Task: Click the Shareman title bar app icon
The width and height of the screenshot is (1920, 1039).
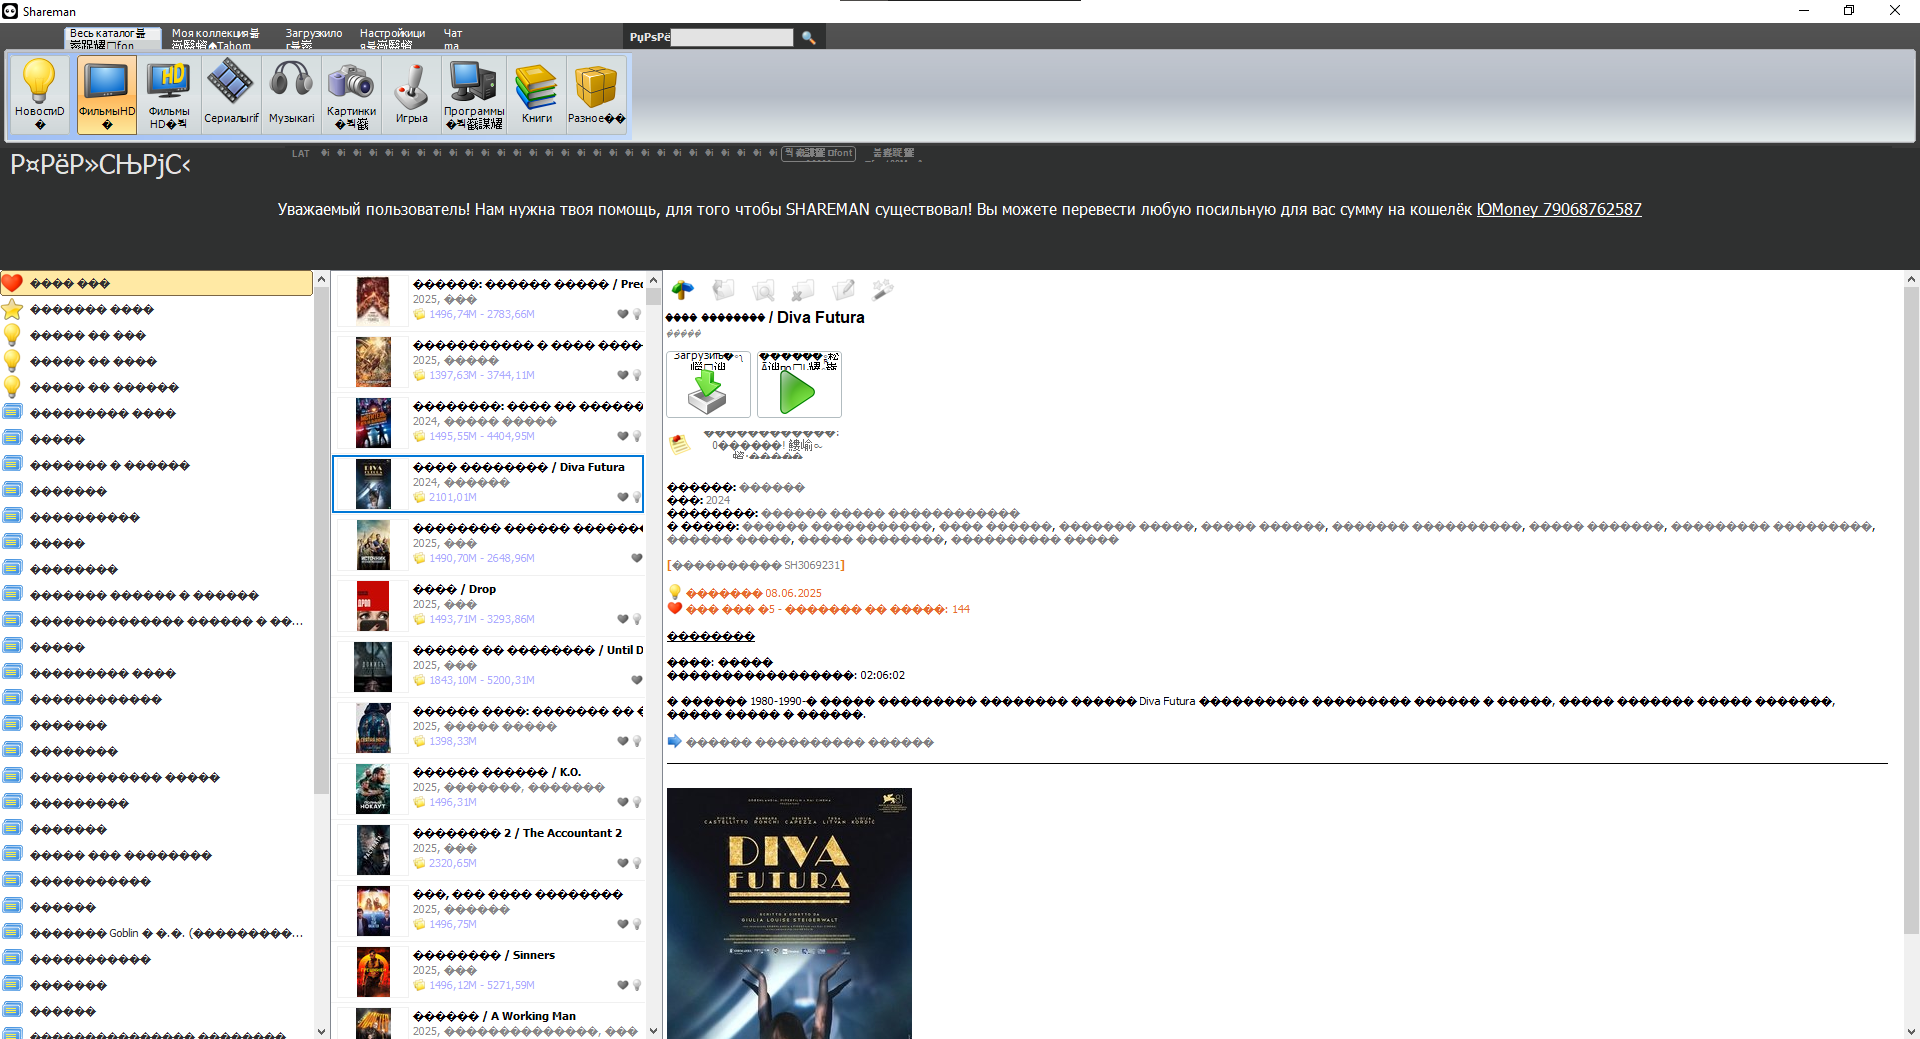Action: (x=10, y=11)
